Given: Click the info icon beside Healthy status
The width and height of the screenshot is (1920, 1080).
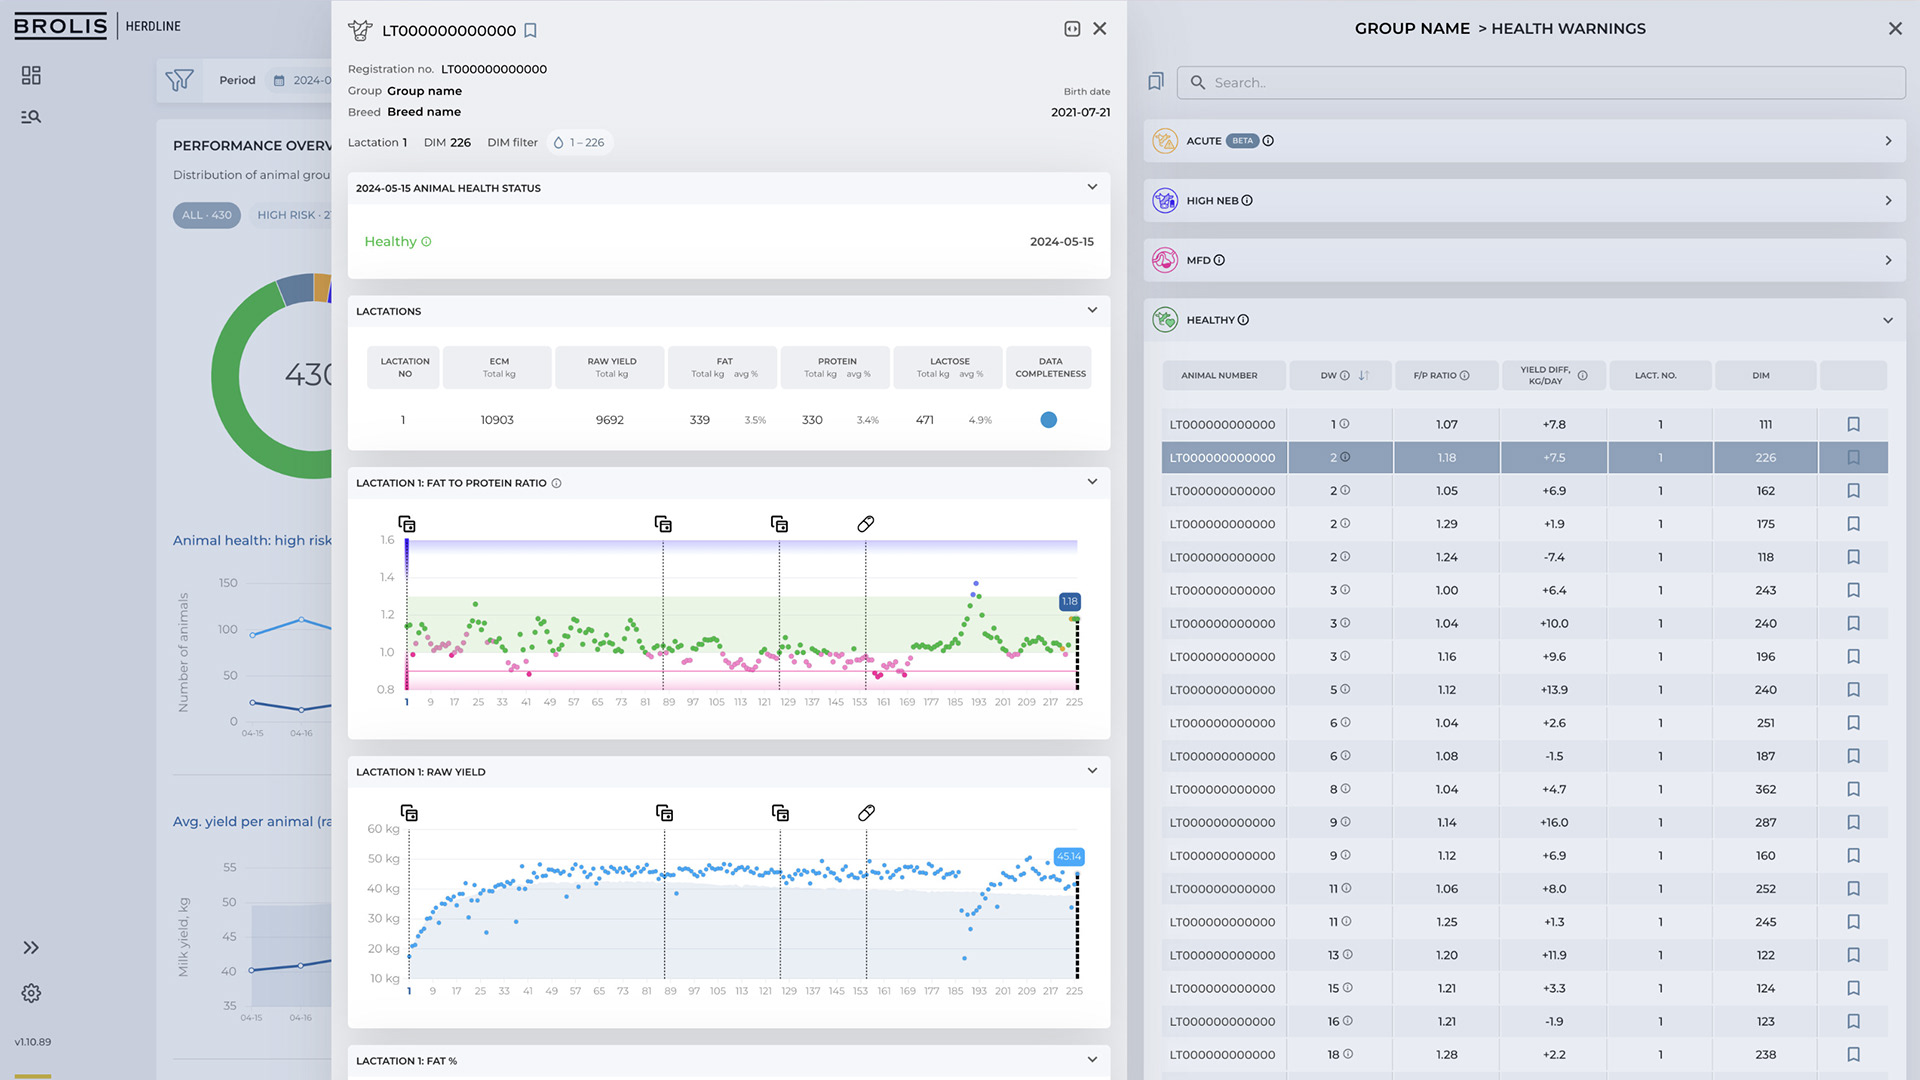Looking at the screenshot, I should click(x=426, y=242).
